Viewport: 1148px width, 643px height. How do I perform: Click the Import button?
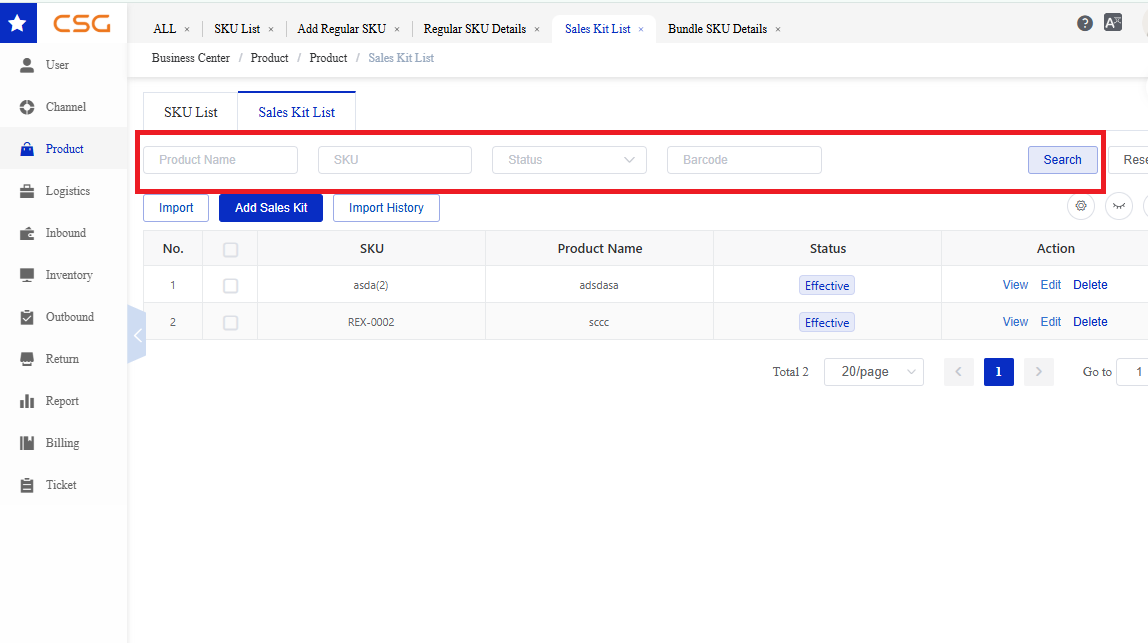(176, 208)
